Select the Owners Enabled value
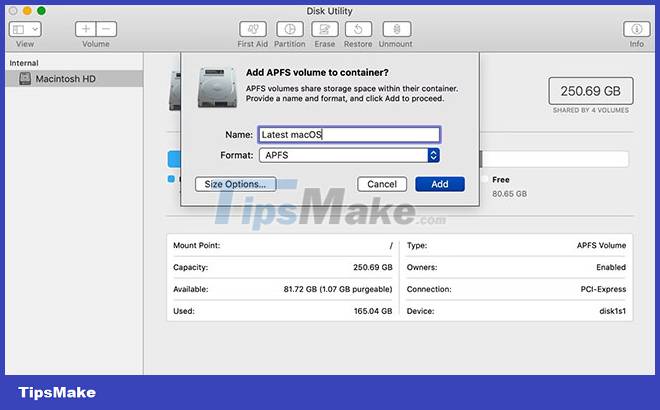The width and height of the screenshot is (660, 410). 611,267
